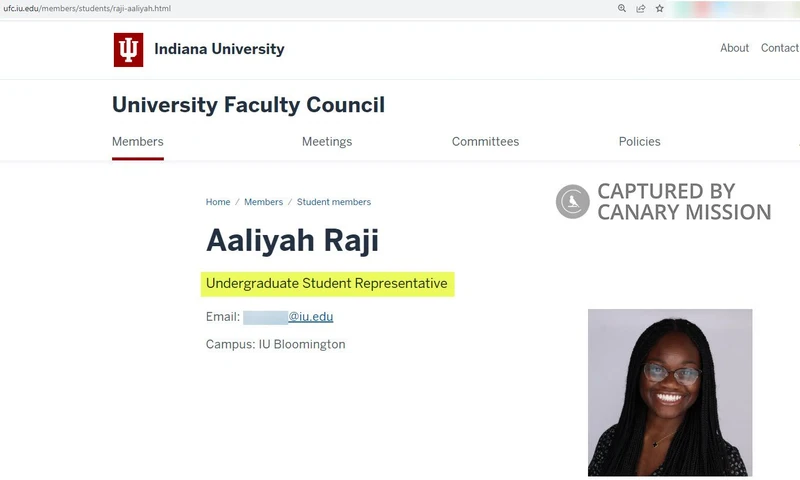
Task: Click the Campus: IU Bloomington text
Action: tap(276, 344)
